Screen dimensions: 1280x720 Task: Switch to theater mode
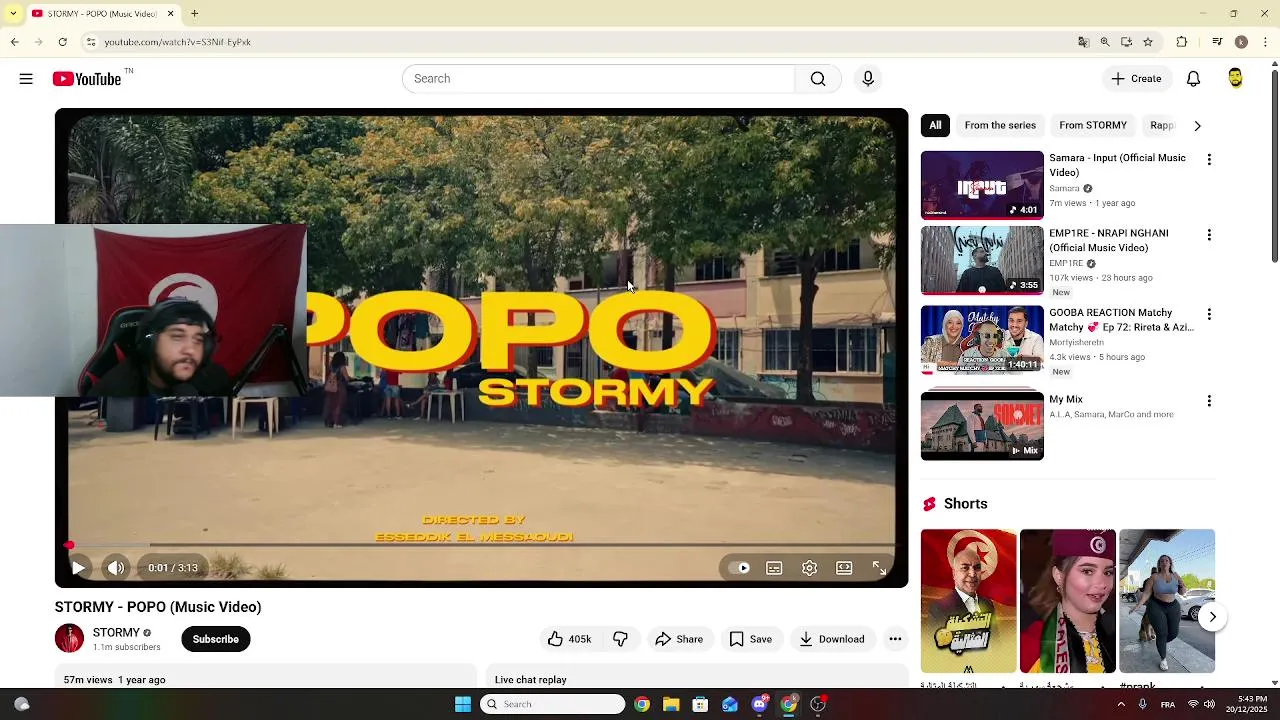(844, 568)
